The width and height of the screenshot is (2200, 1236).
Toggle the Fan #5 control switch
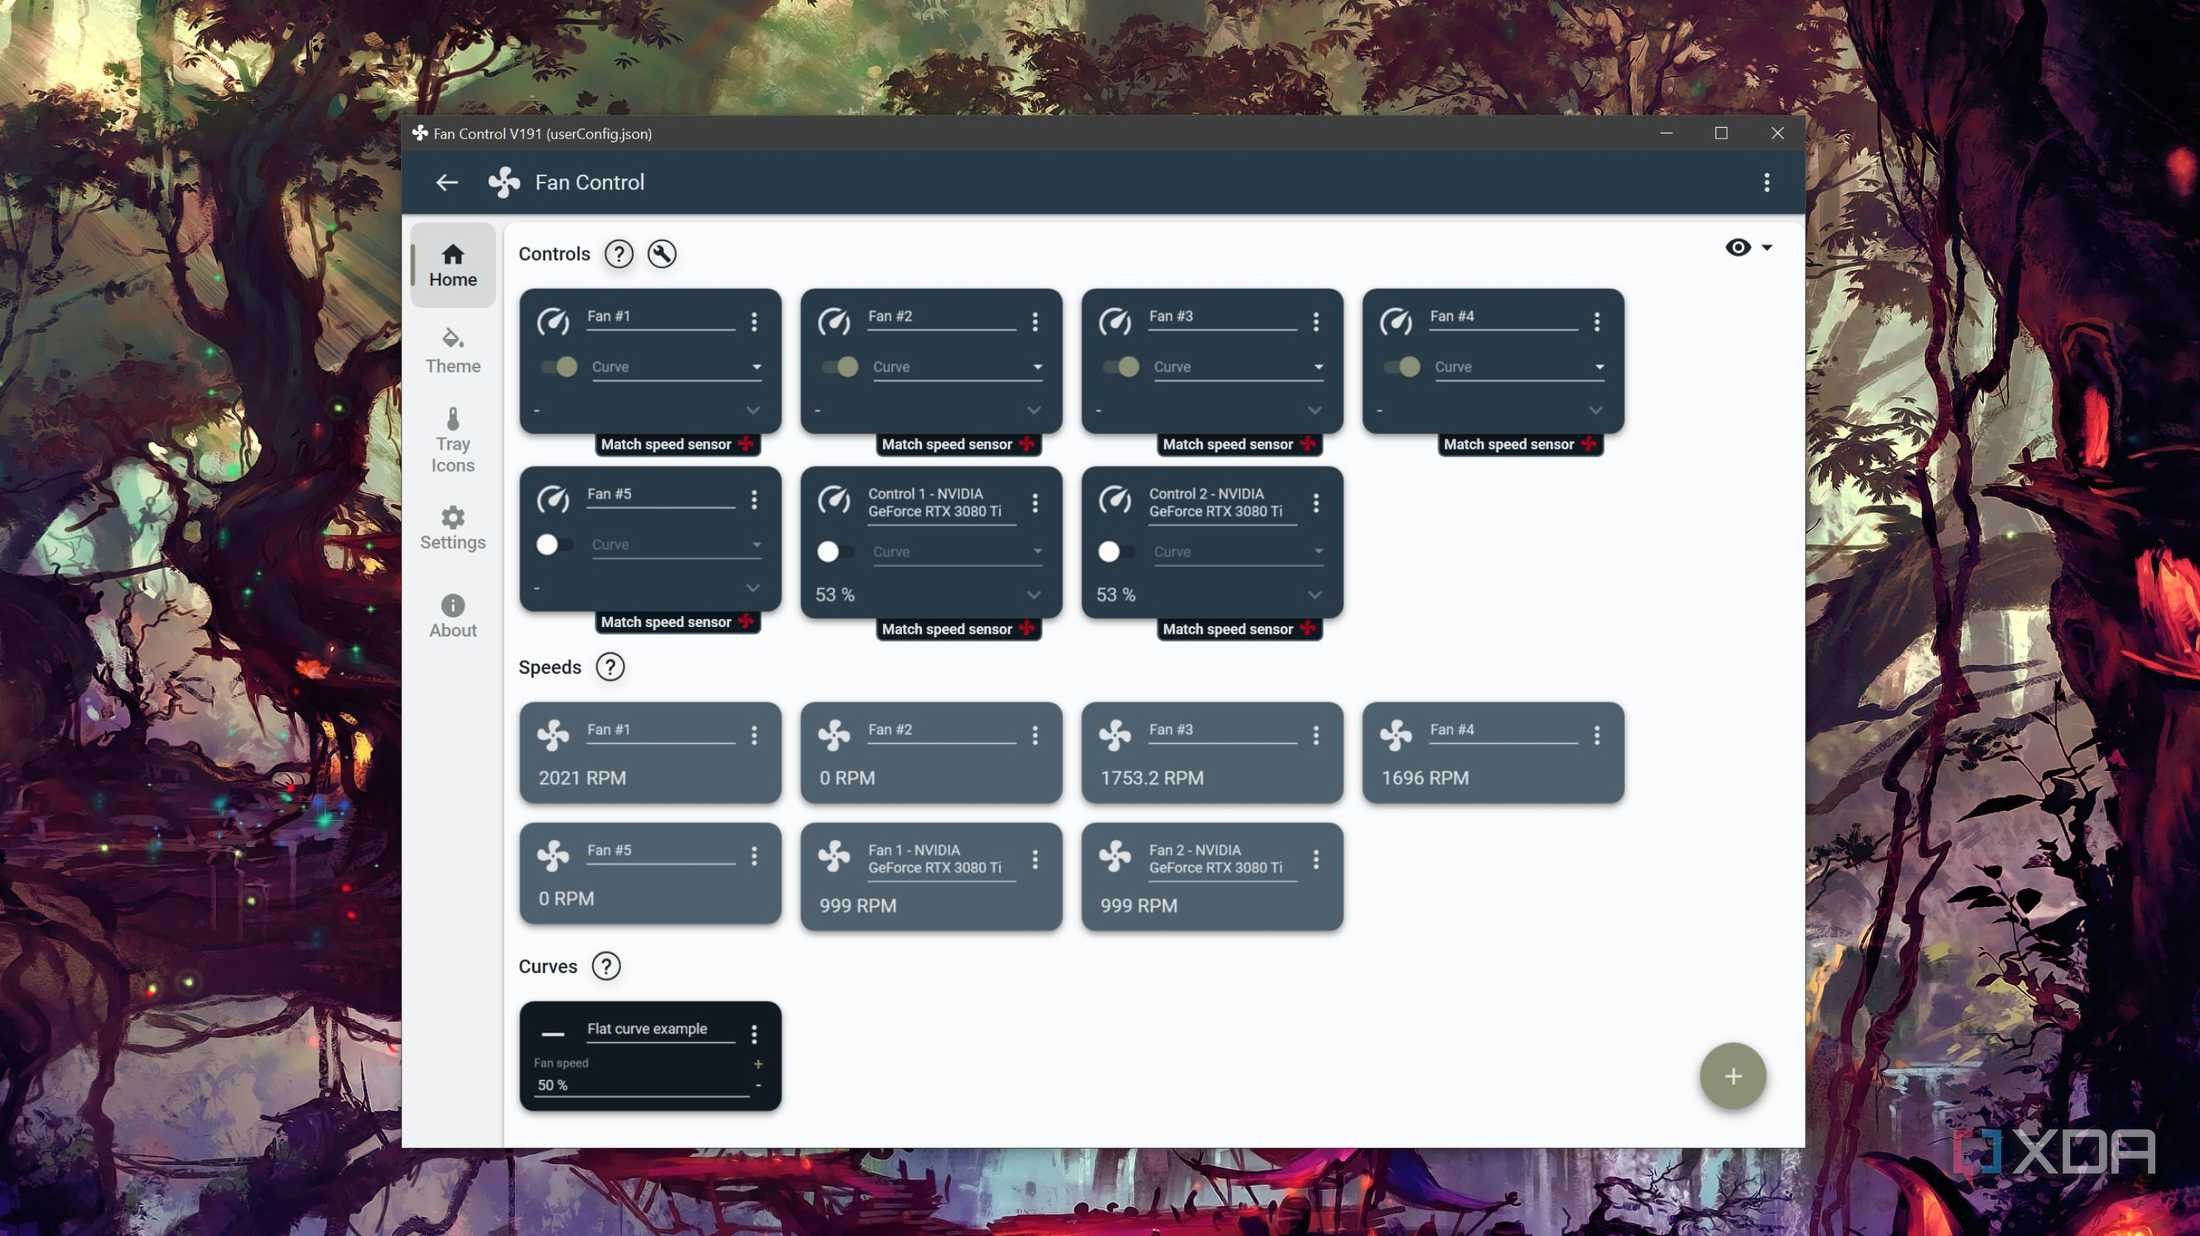[x=555, y=544]
